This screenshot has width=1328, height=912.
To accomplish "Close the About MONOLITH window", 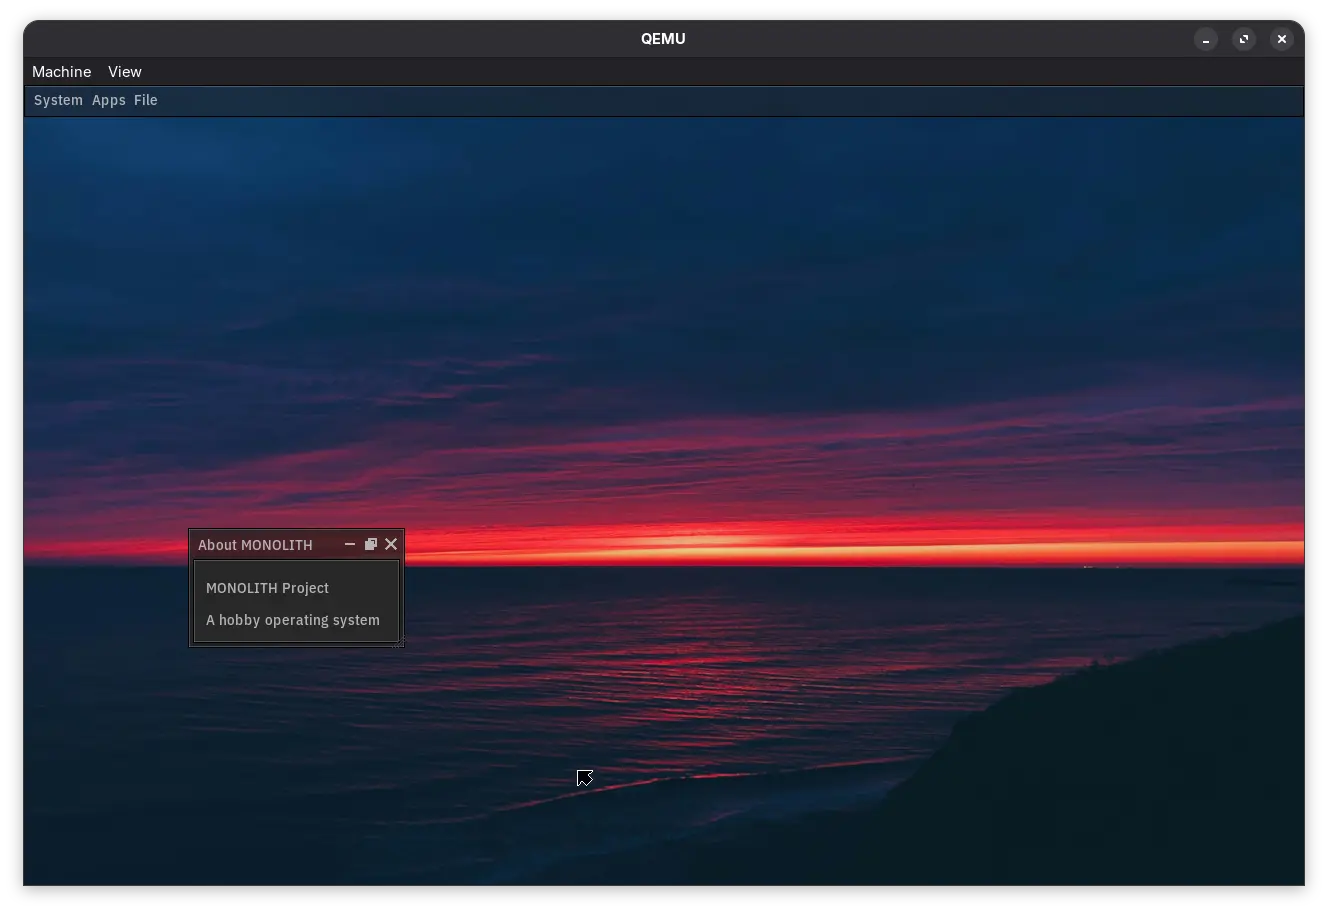I will 390,544.
